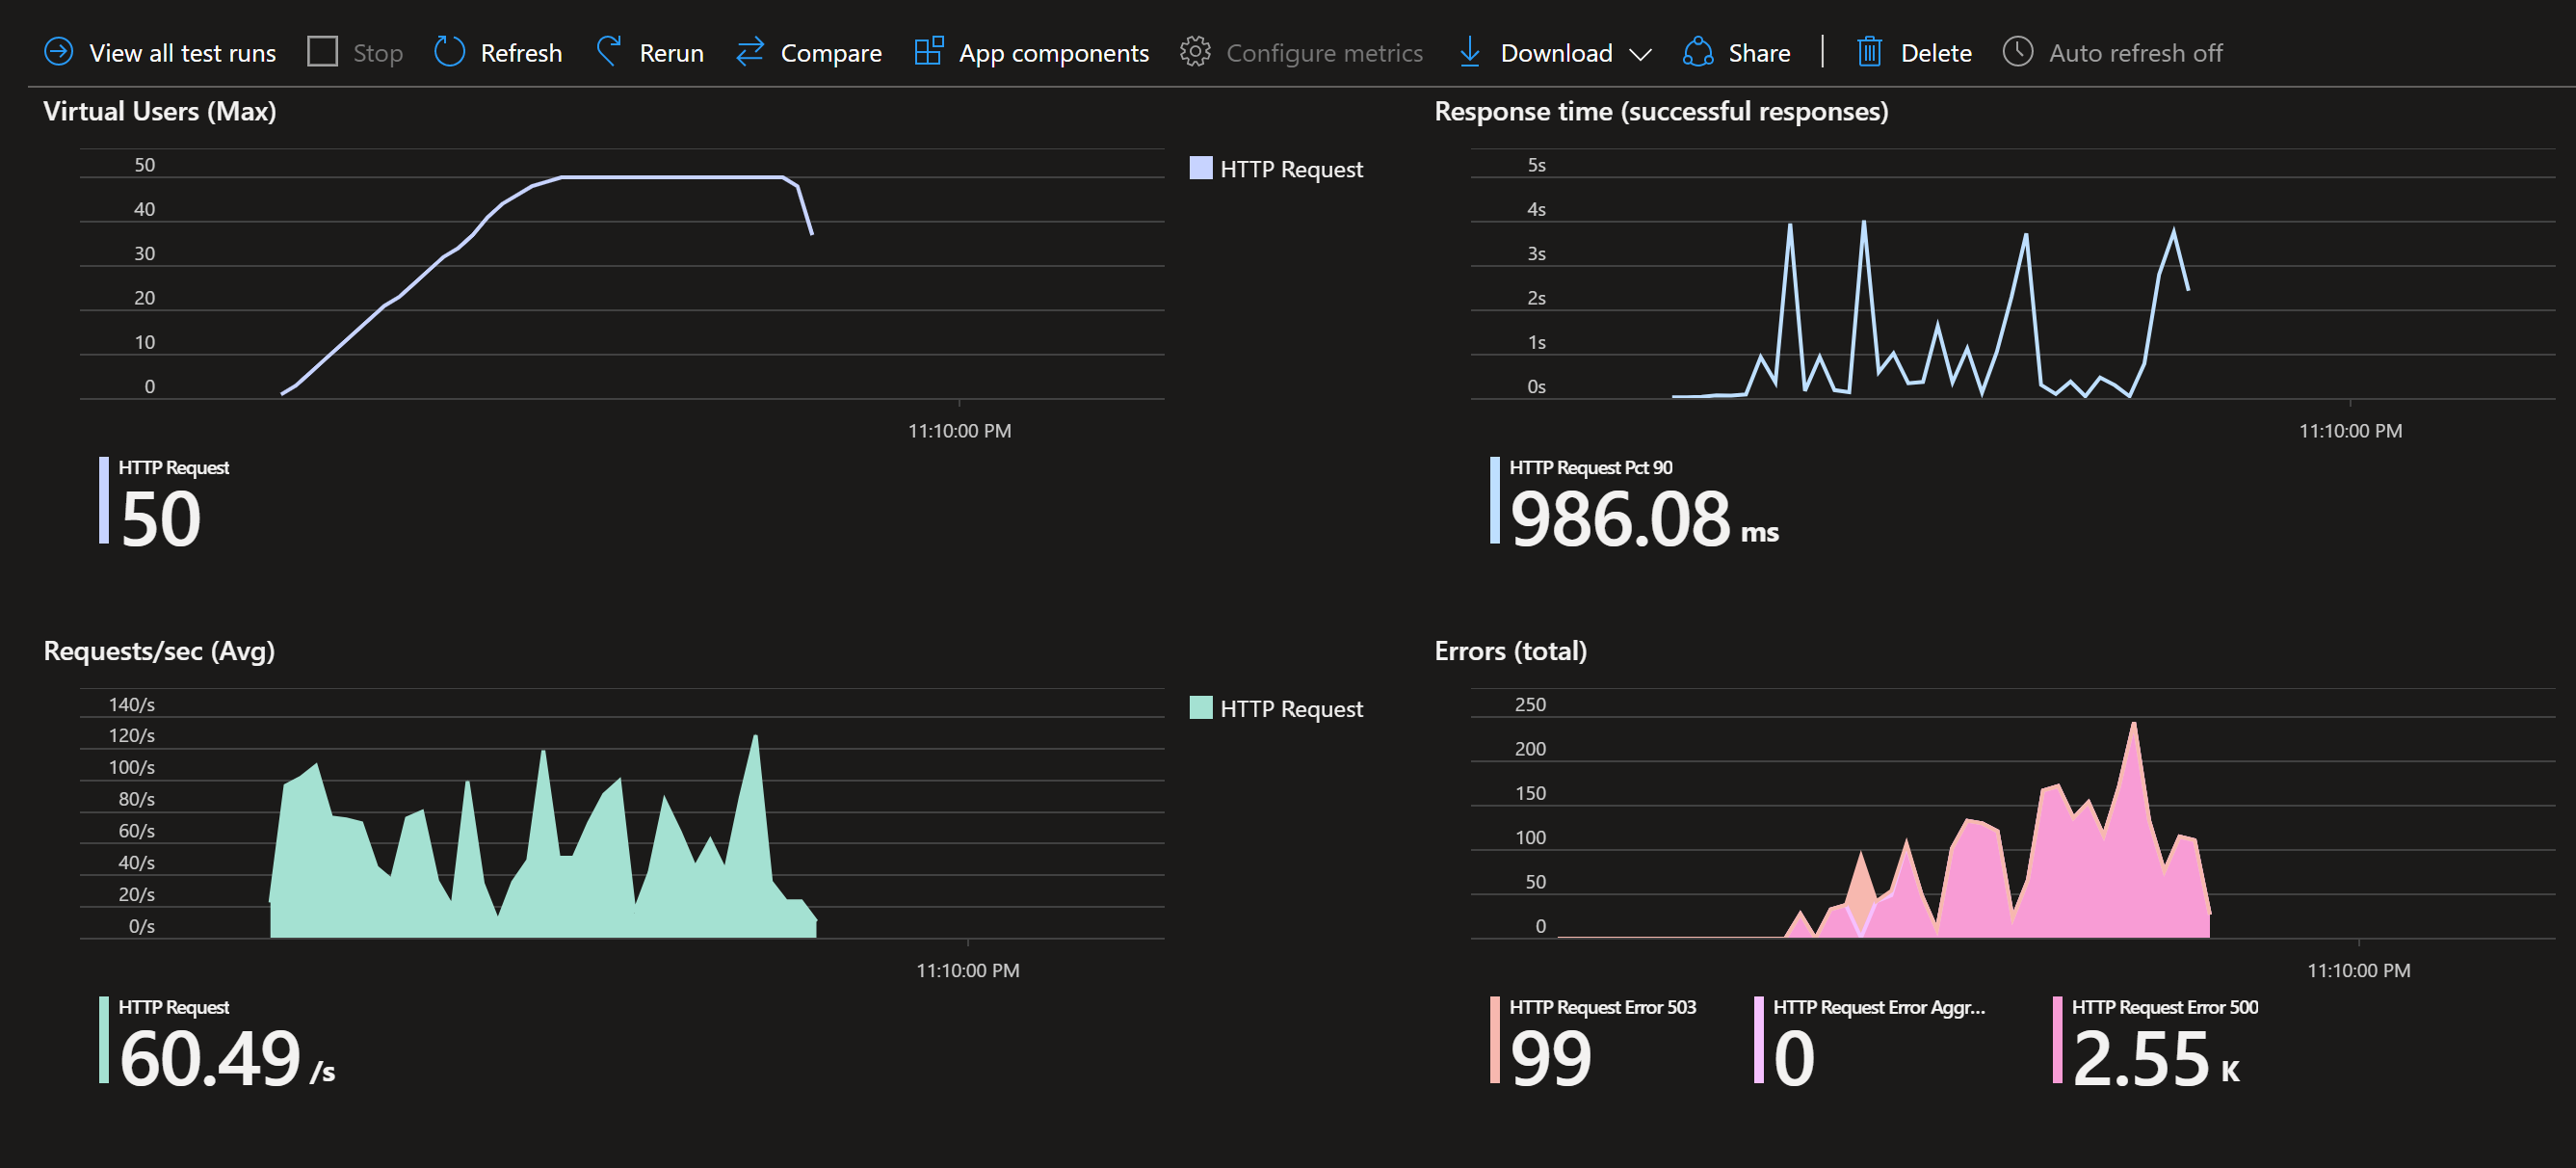Image resolution: width=2576 pixels, height=1168 pixels.
Task: Click 11:10:00 PM marker under Errors chart
Action: (2358, 971)
